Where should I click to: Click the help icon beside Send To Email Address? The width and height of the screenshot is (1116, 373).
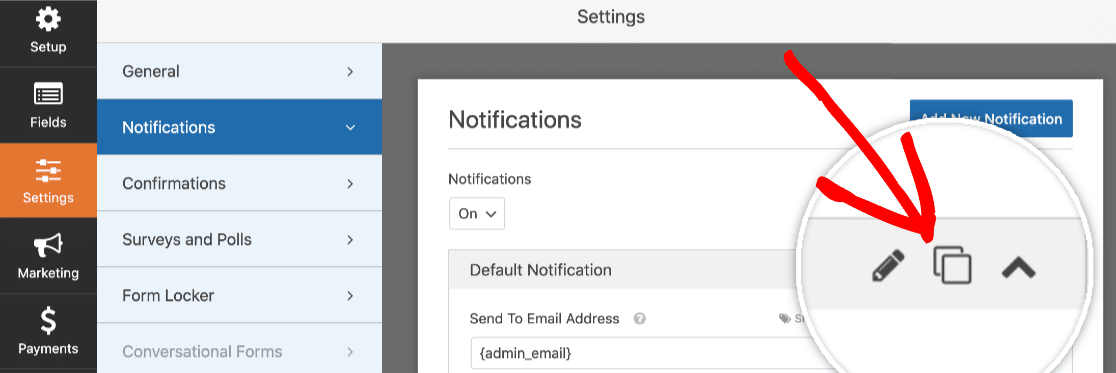tap(639, 319)
